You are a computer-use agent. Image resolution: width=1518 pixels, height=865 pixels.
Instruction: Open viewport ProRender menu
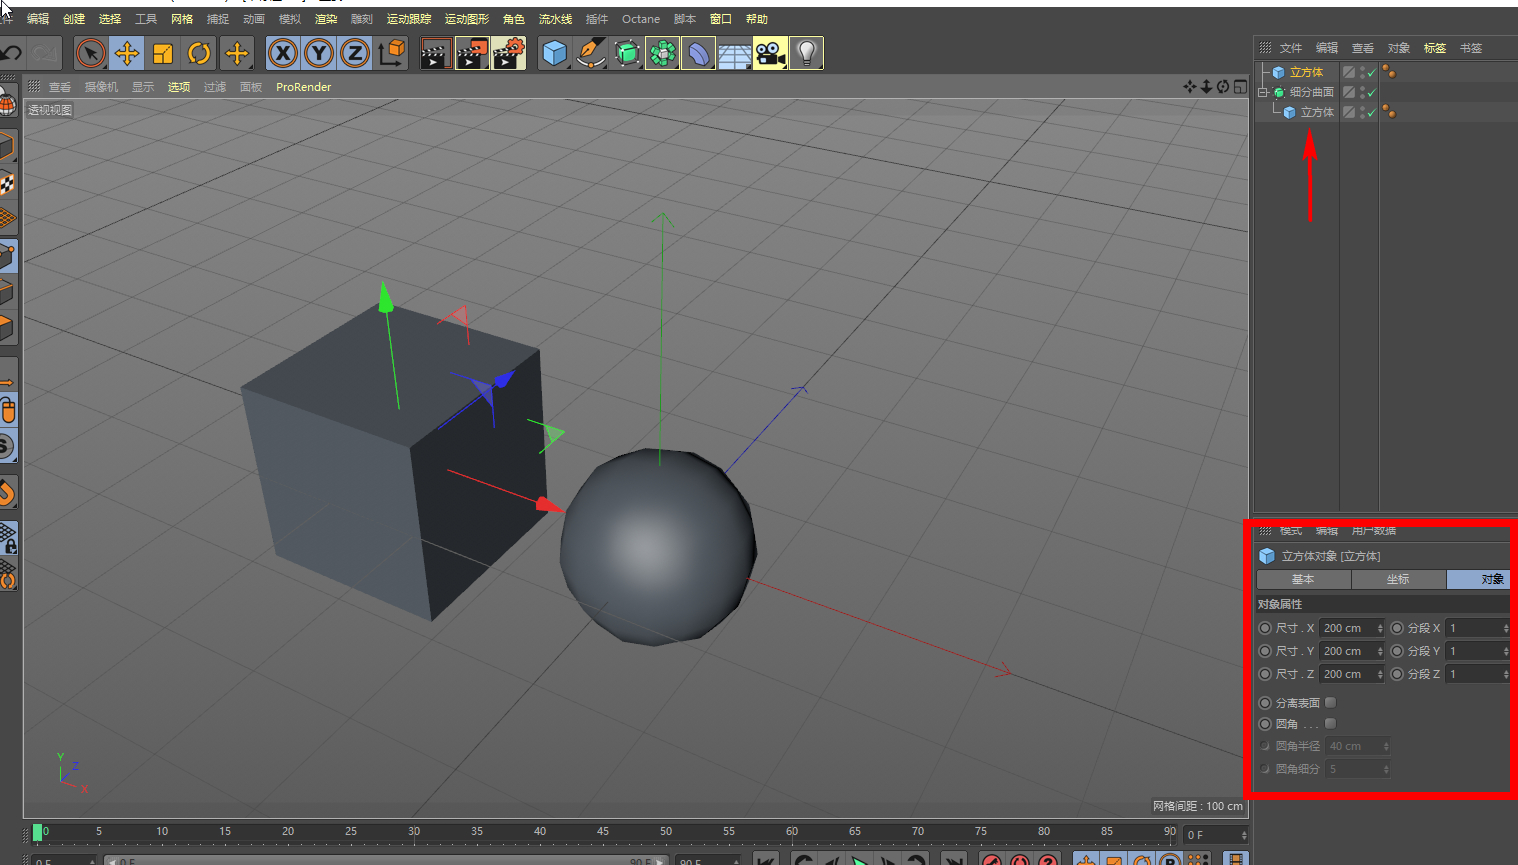click(303, 87)
